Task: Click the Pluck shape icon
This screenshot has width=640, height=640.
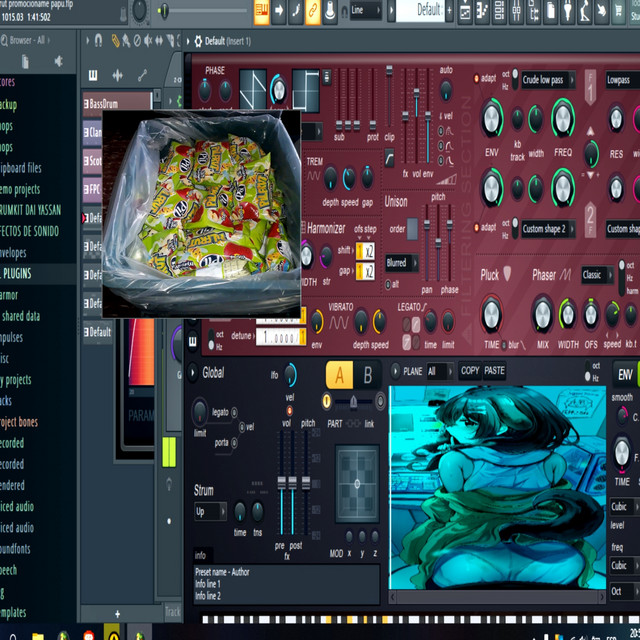Action: pyautogui.click(x=507, y=274)
